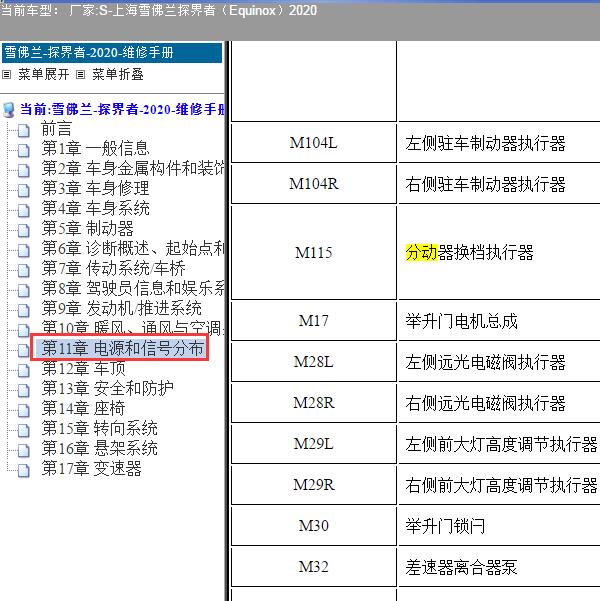
Task: Click the M28L code cell
Action: [314, 361]
